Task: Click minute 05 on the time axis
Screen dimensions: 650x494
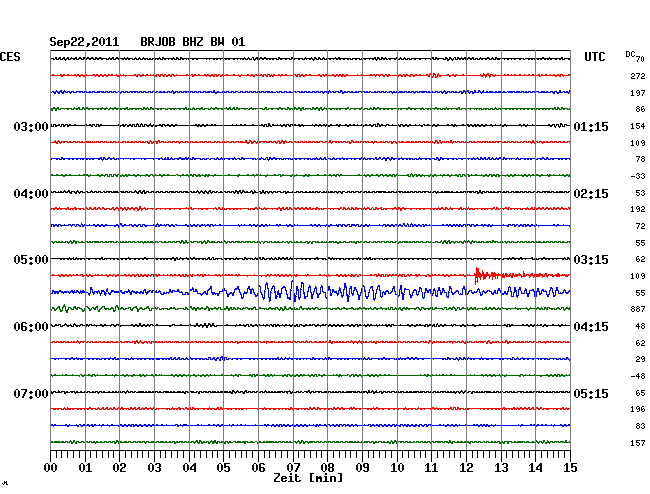Action: (223, 468)
